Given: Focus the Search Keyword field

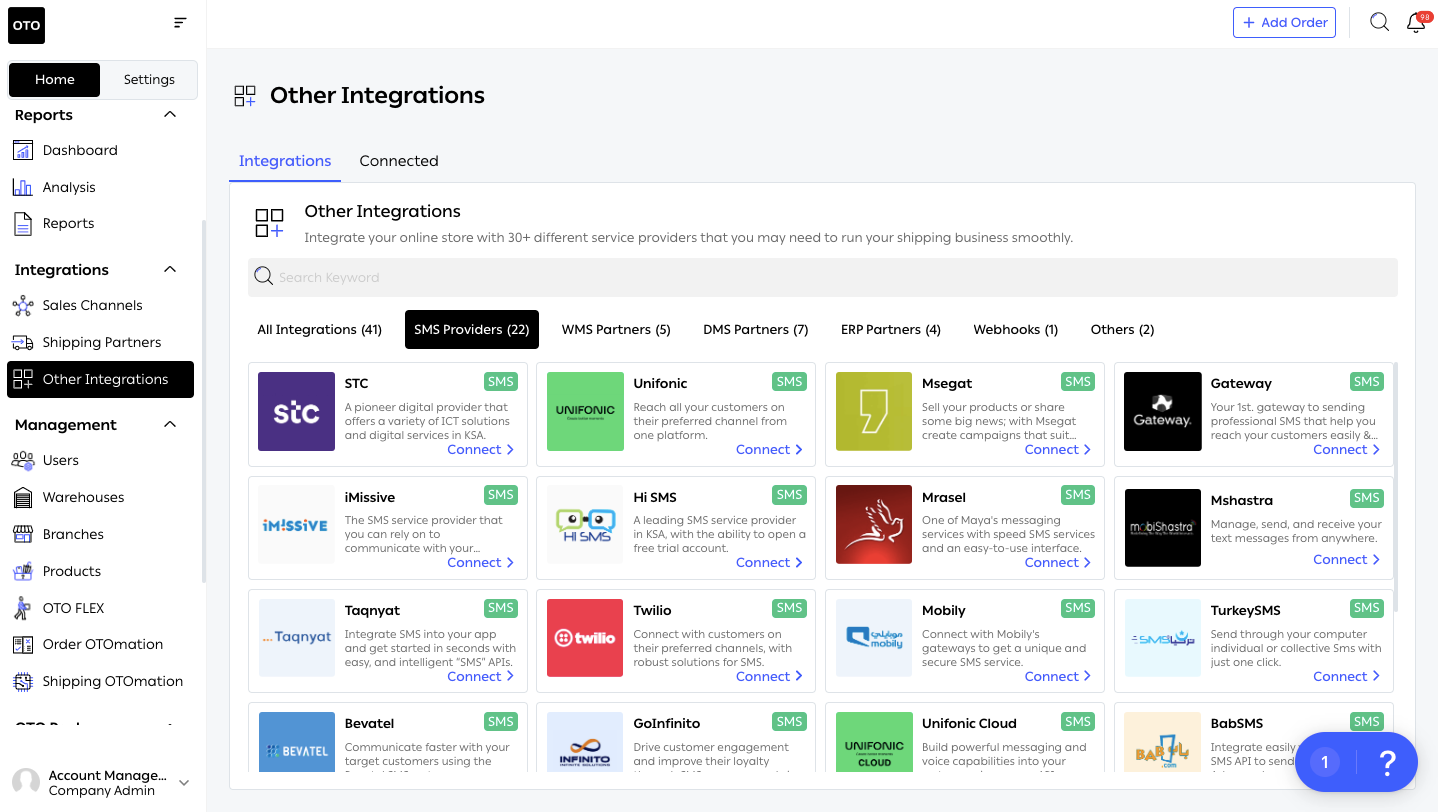Looking at the screenshot, I should pos(822,277).
